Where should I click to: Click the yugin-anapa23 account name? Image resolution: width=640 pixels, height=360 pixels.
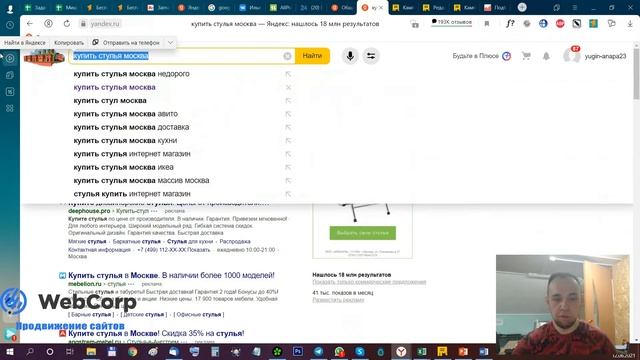[605, 56]
